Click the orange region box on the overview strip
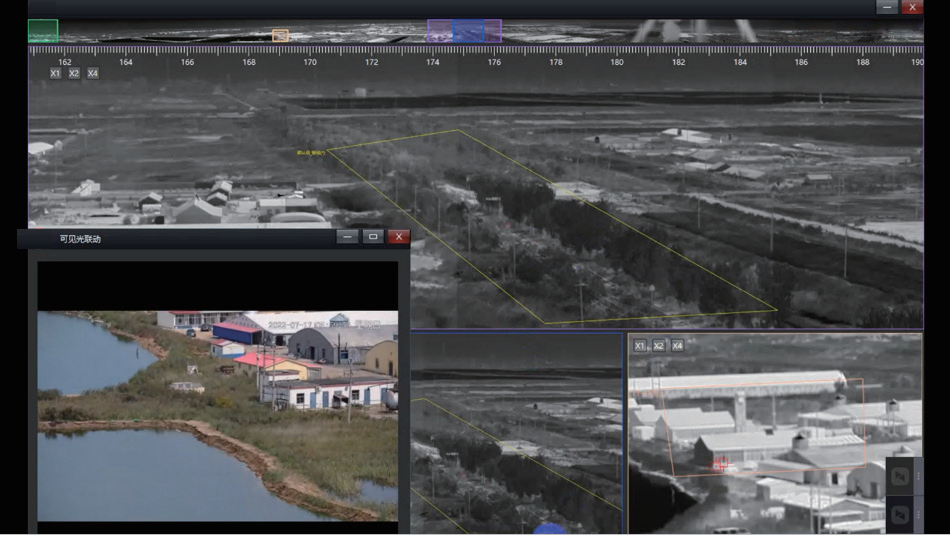The height and width of the screenshot is (535, 950). pos(280,36)
